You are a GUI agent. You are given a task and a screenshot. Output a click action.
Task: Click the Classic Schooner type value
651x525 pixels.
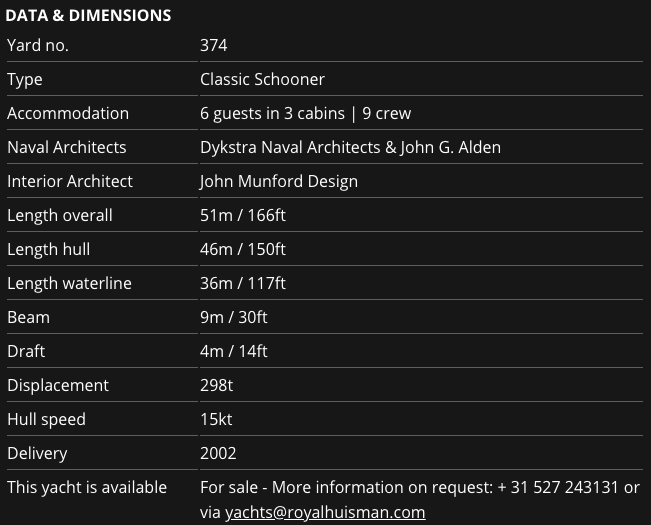point(262,79)
